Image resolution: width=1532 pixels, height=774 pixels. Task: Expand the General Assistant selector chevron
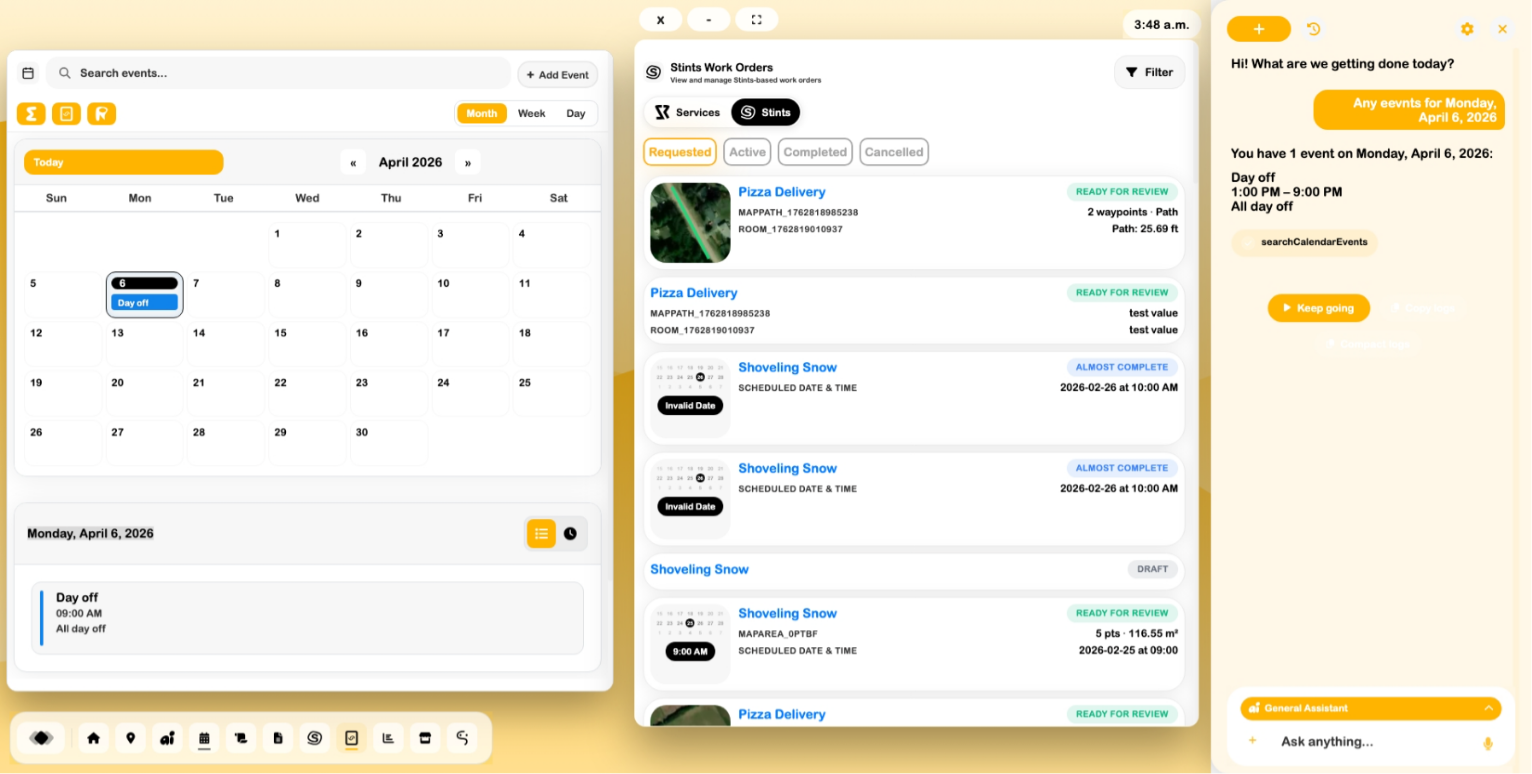pos(1488,708)
